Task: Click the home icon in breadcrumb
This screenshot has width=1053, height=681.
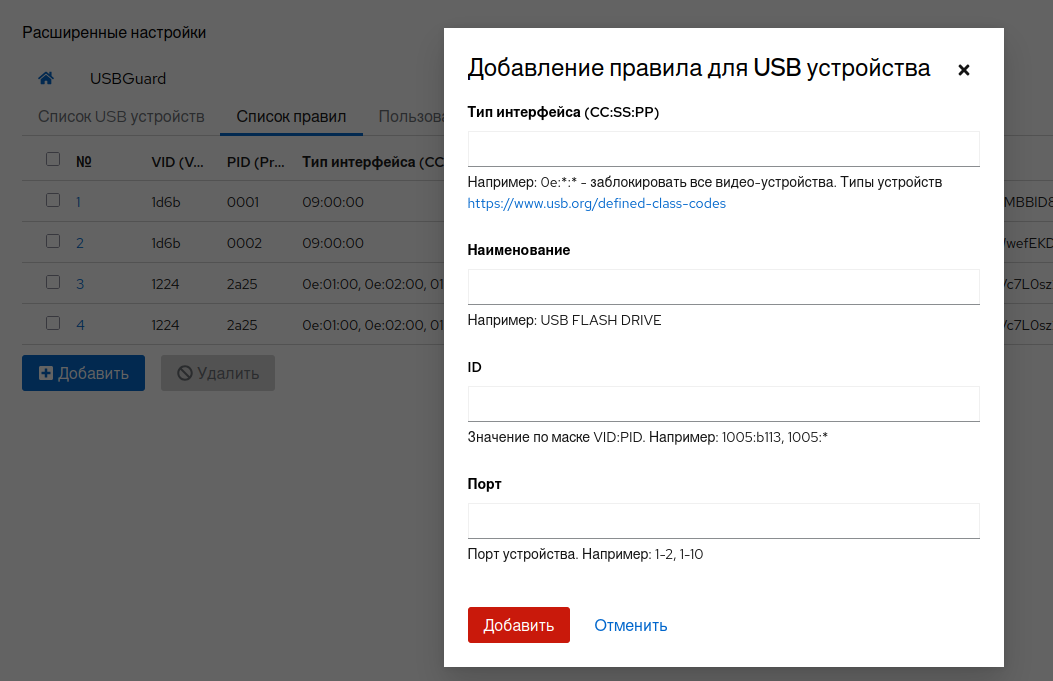Action: pyautogui.click(x=46, y=78)
